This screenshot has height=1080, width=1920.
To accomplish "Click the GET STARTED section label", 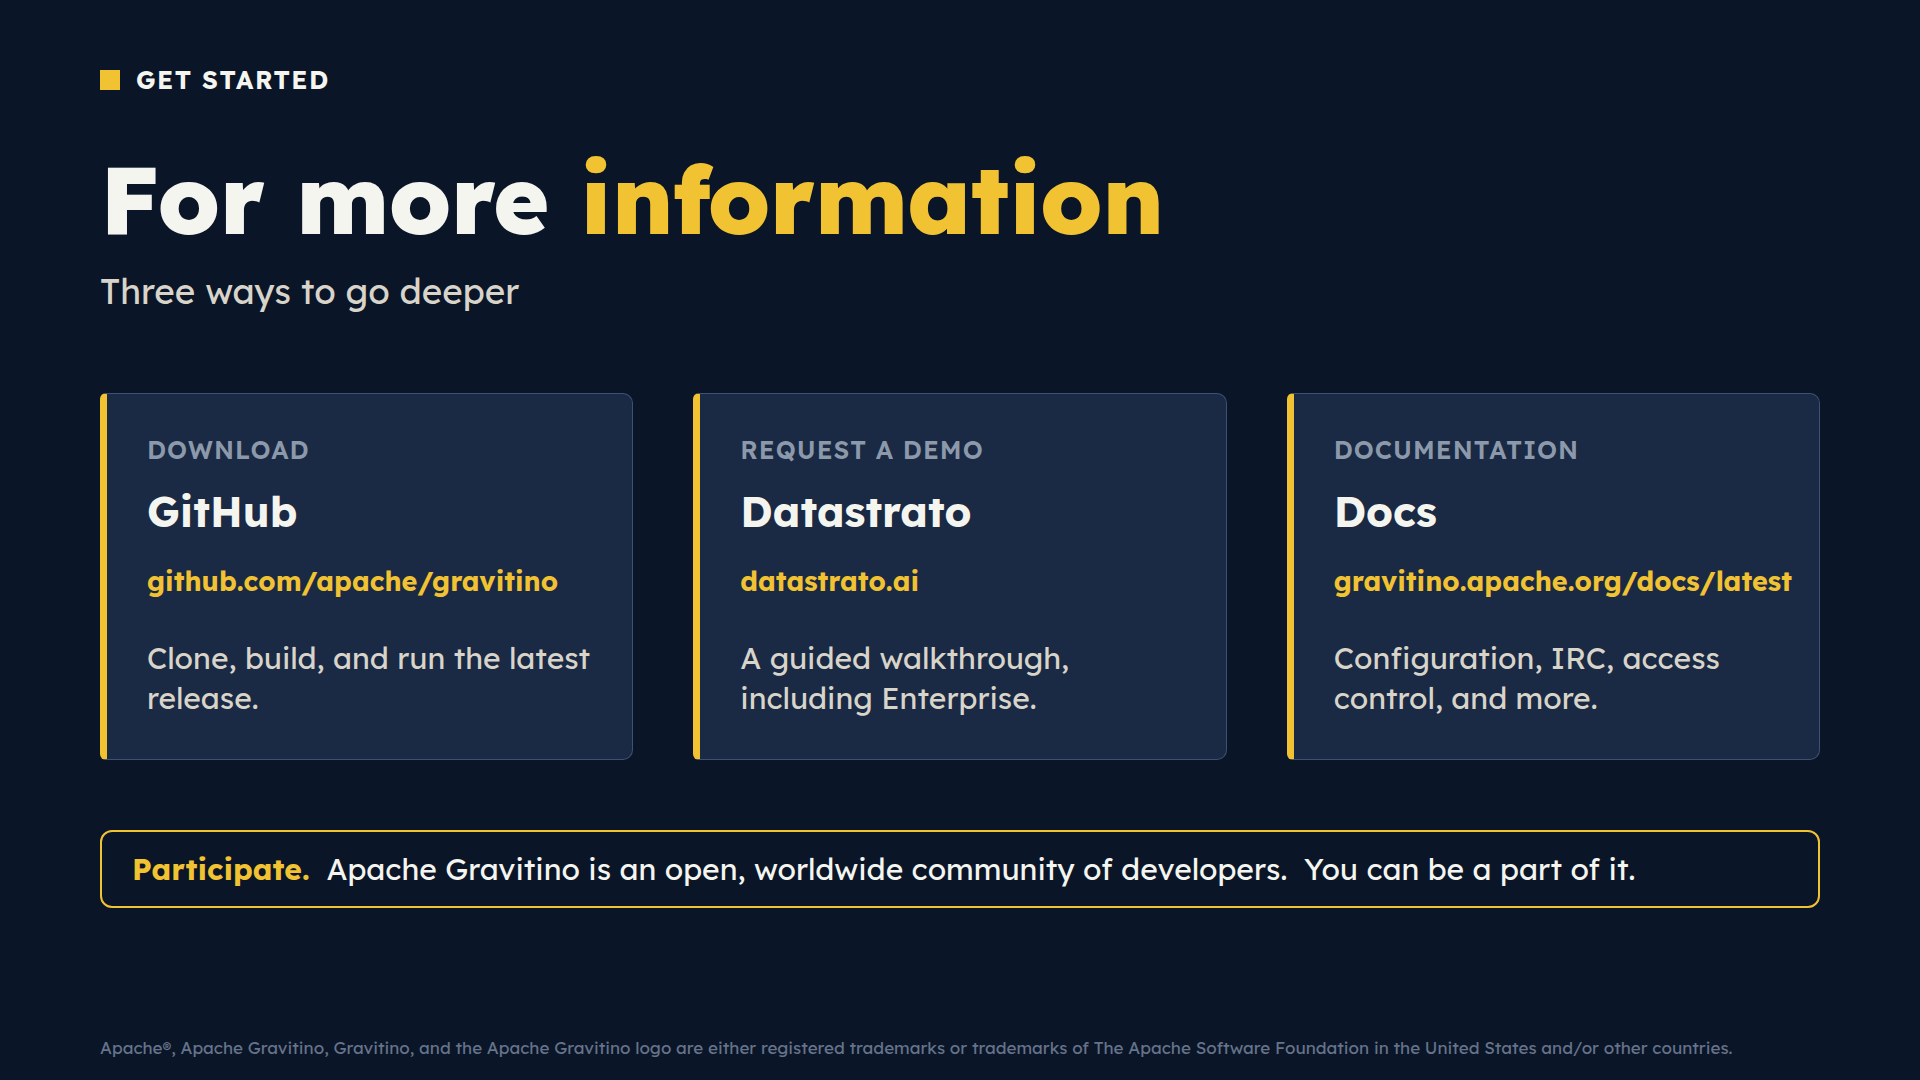I will [232, 80].
